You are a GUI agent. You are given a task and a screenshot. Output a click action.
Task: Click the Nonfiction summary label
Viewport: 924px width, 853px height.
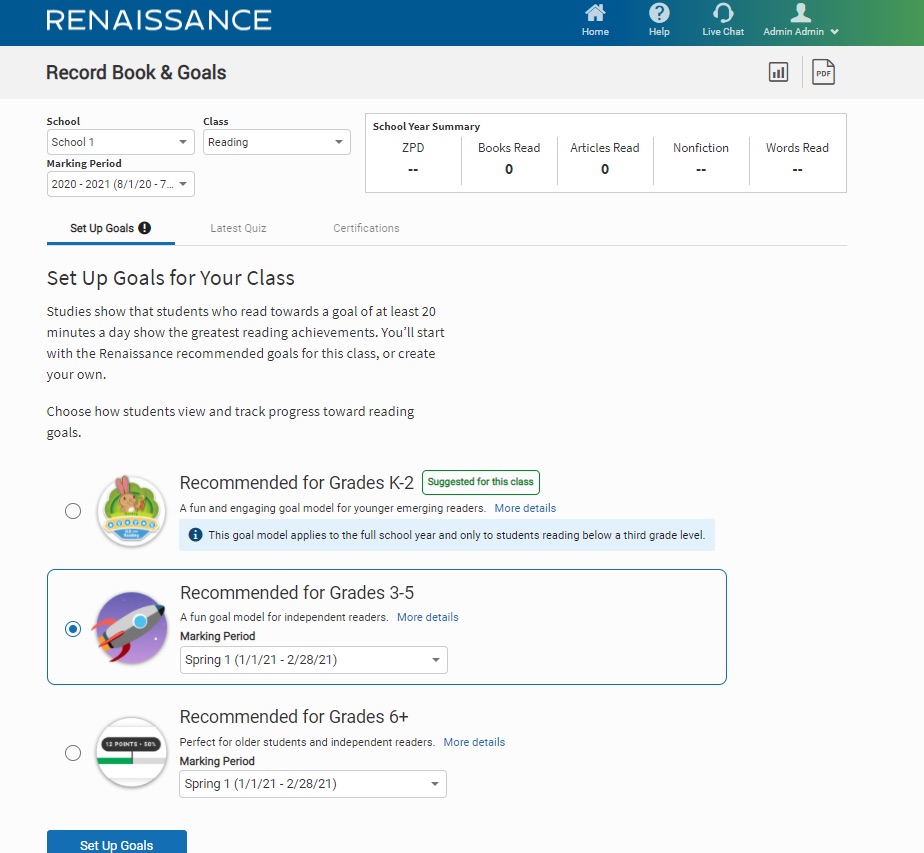coord(701,148)
